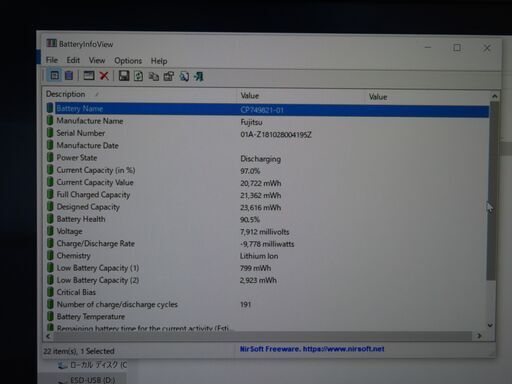Select the Full Charged Capacity row
Image resolution: width=512 pixels, height=384 pixels.
[x=268, y=195]
